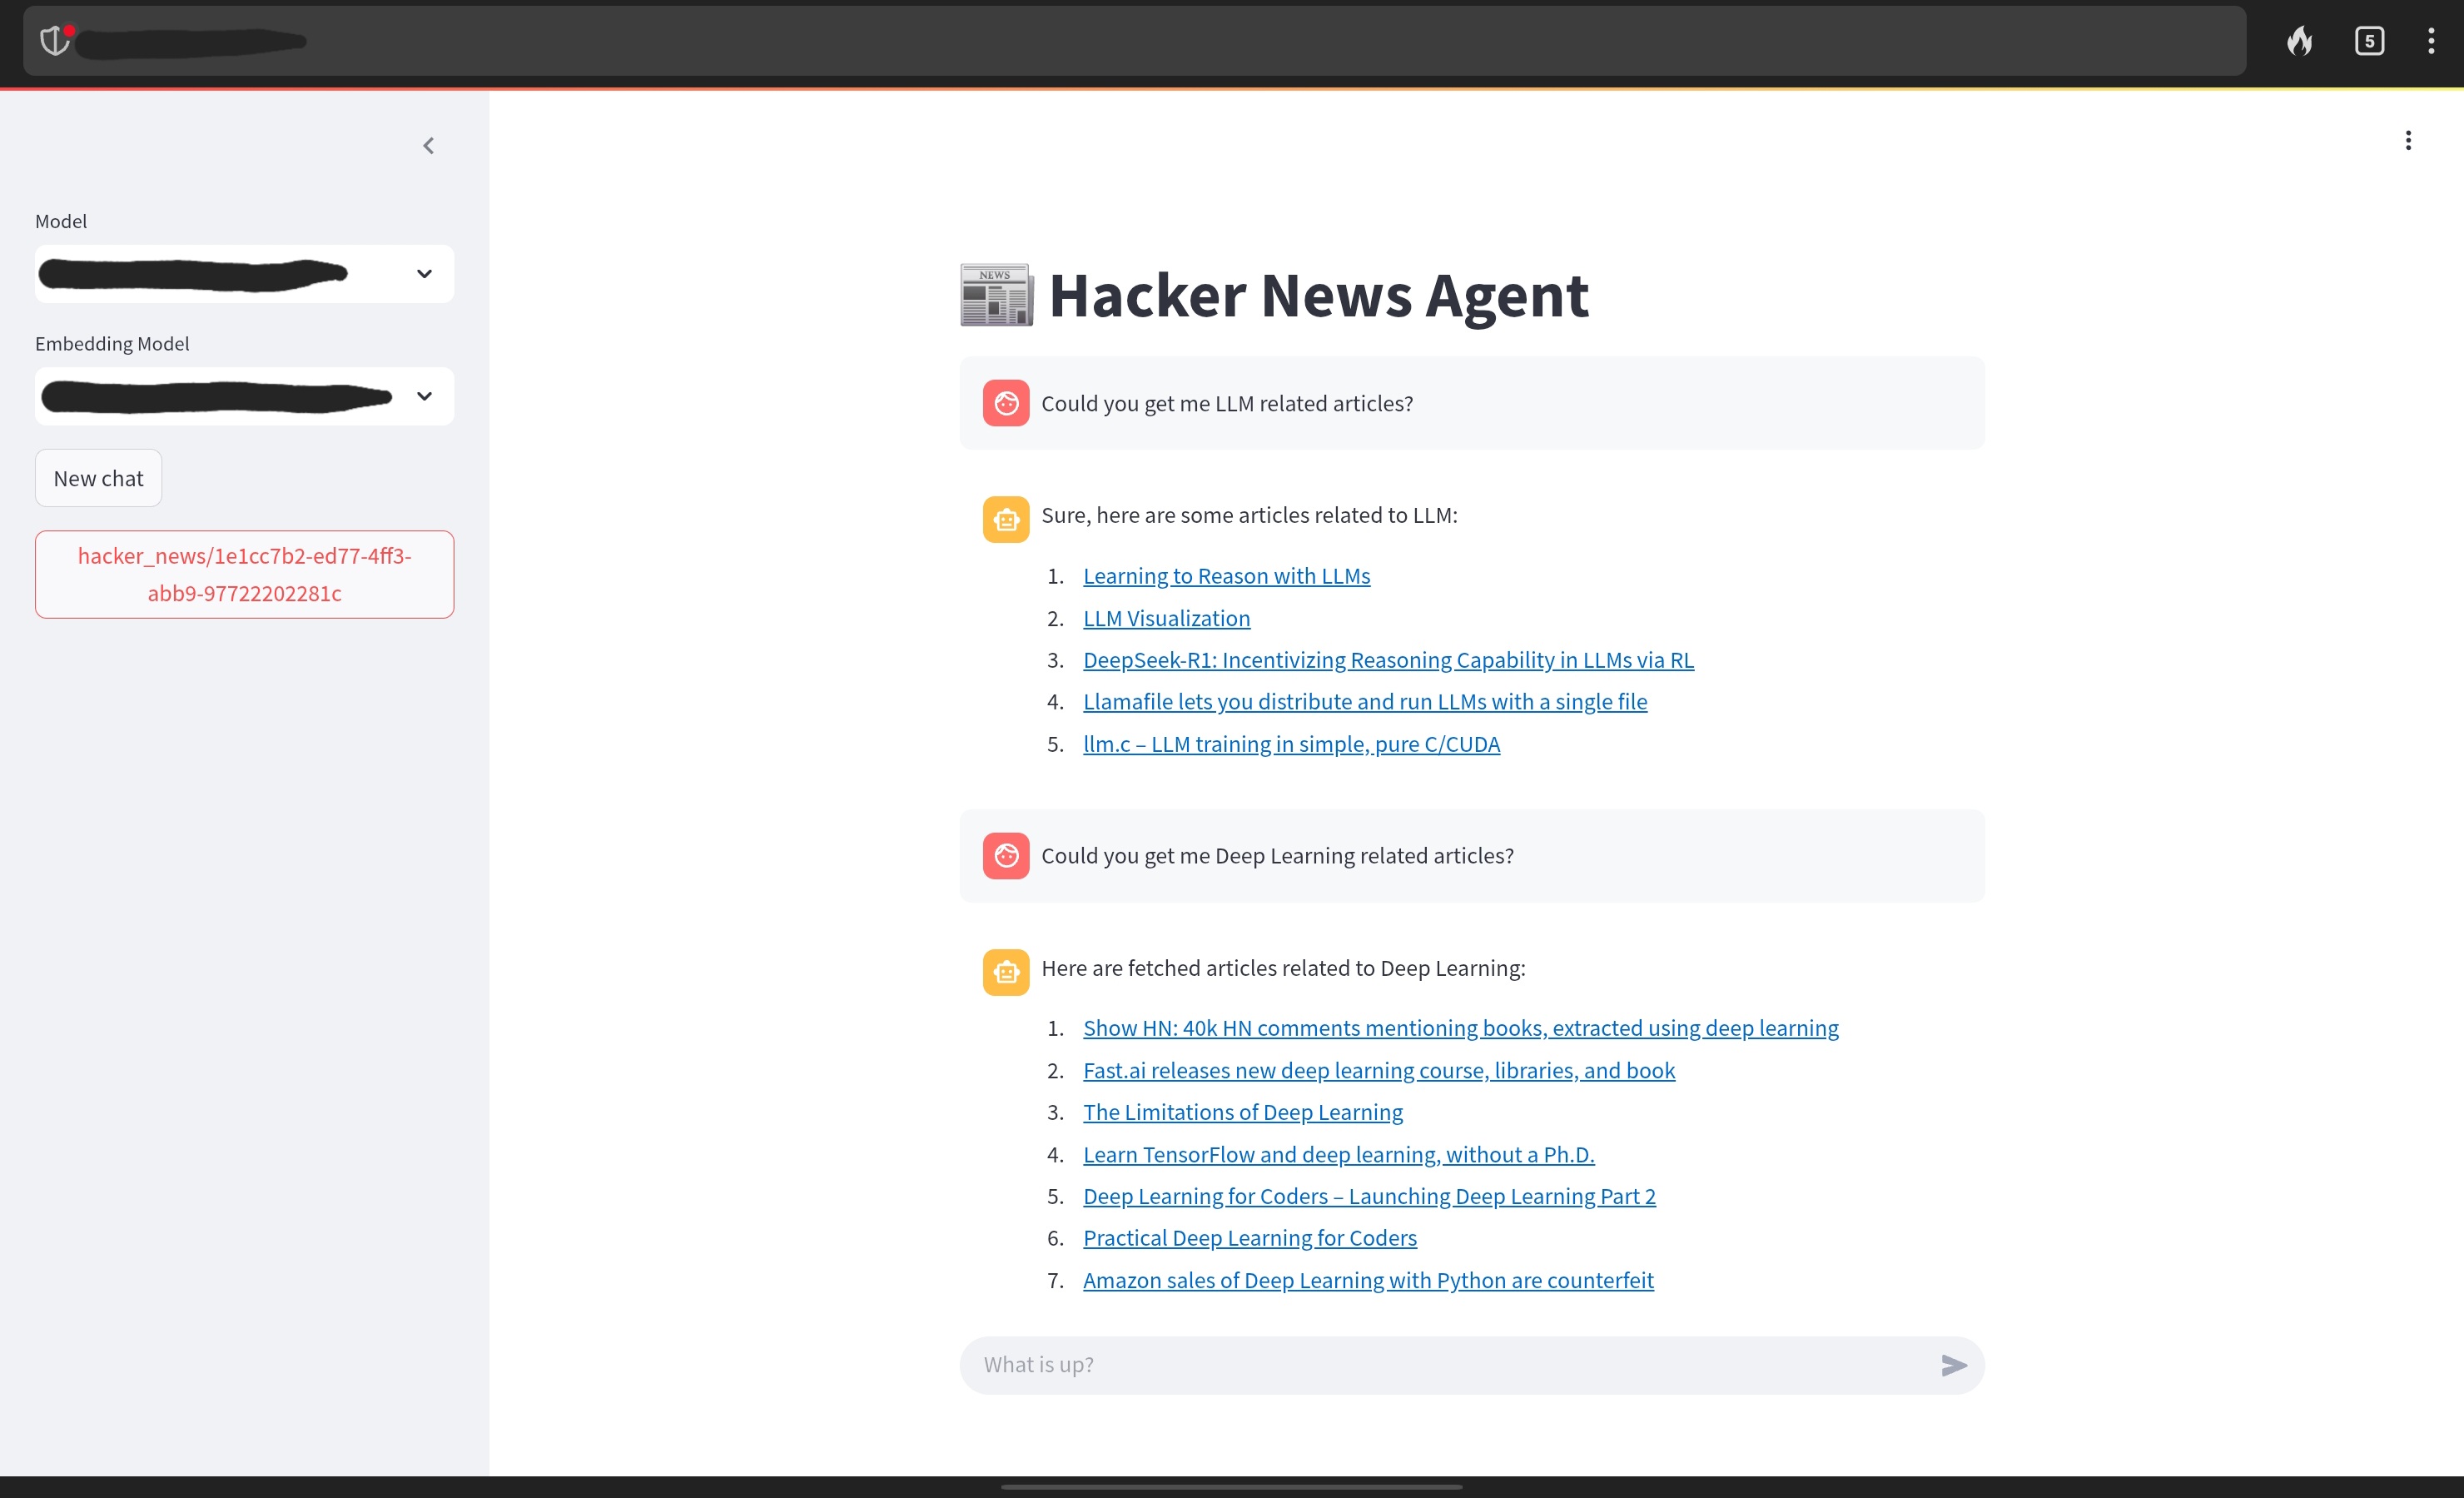Open 'Learning to Reason with LLMs' link
The width and height of the screenshot is (2464, 1498).
coord(1226,576)
